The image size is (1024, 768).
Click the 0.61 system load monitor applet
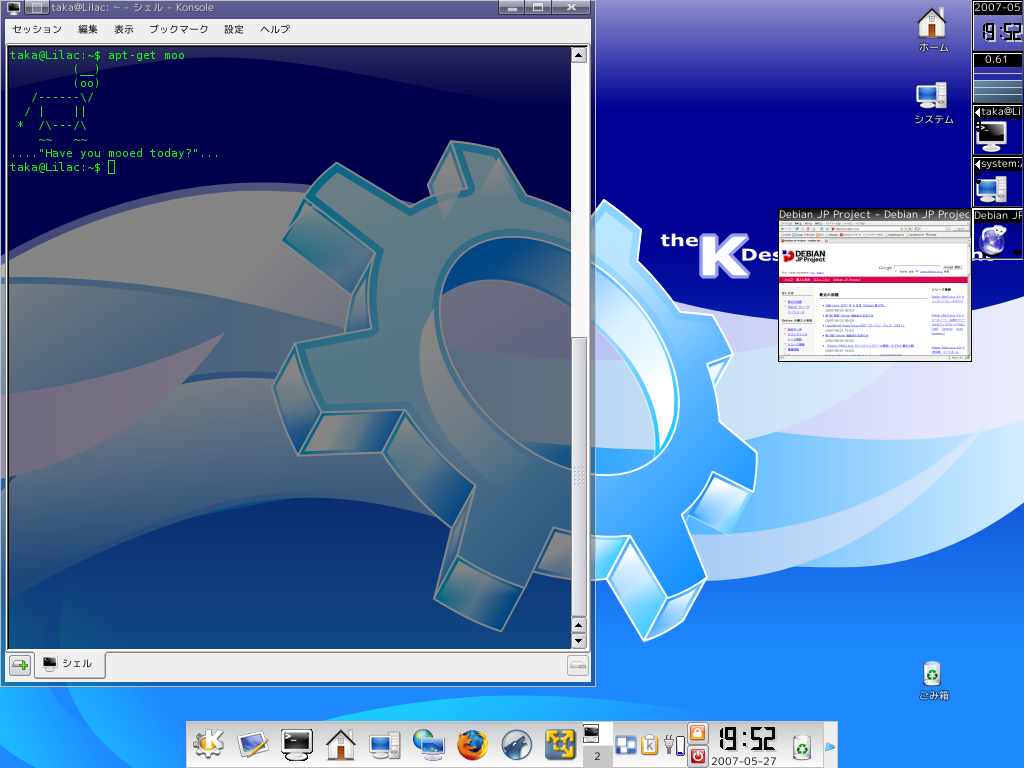(997, 78)
